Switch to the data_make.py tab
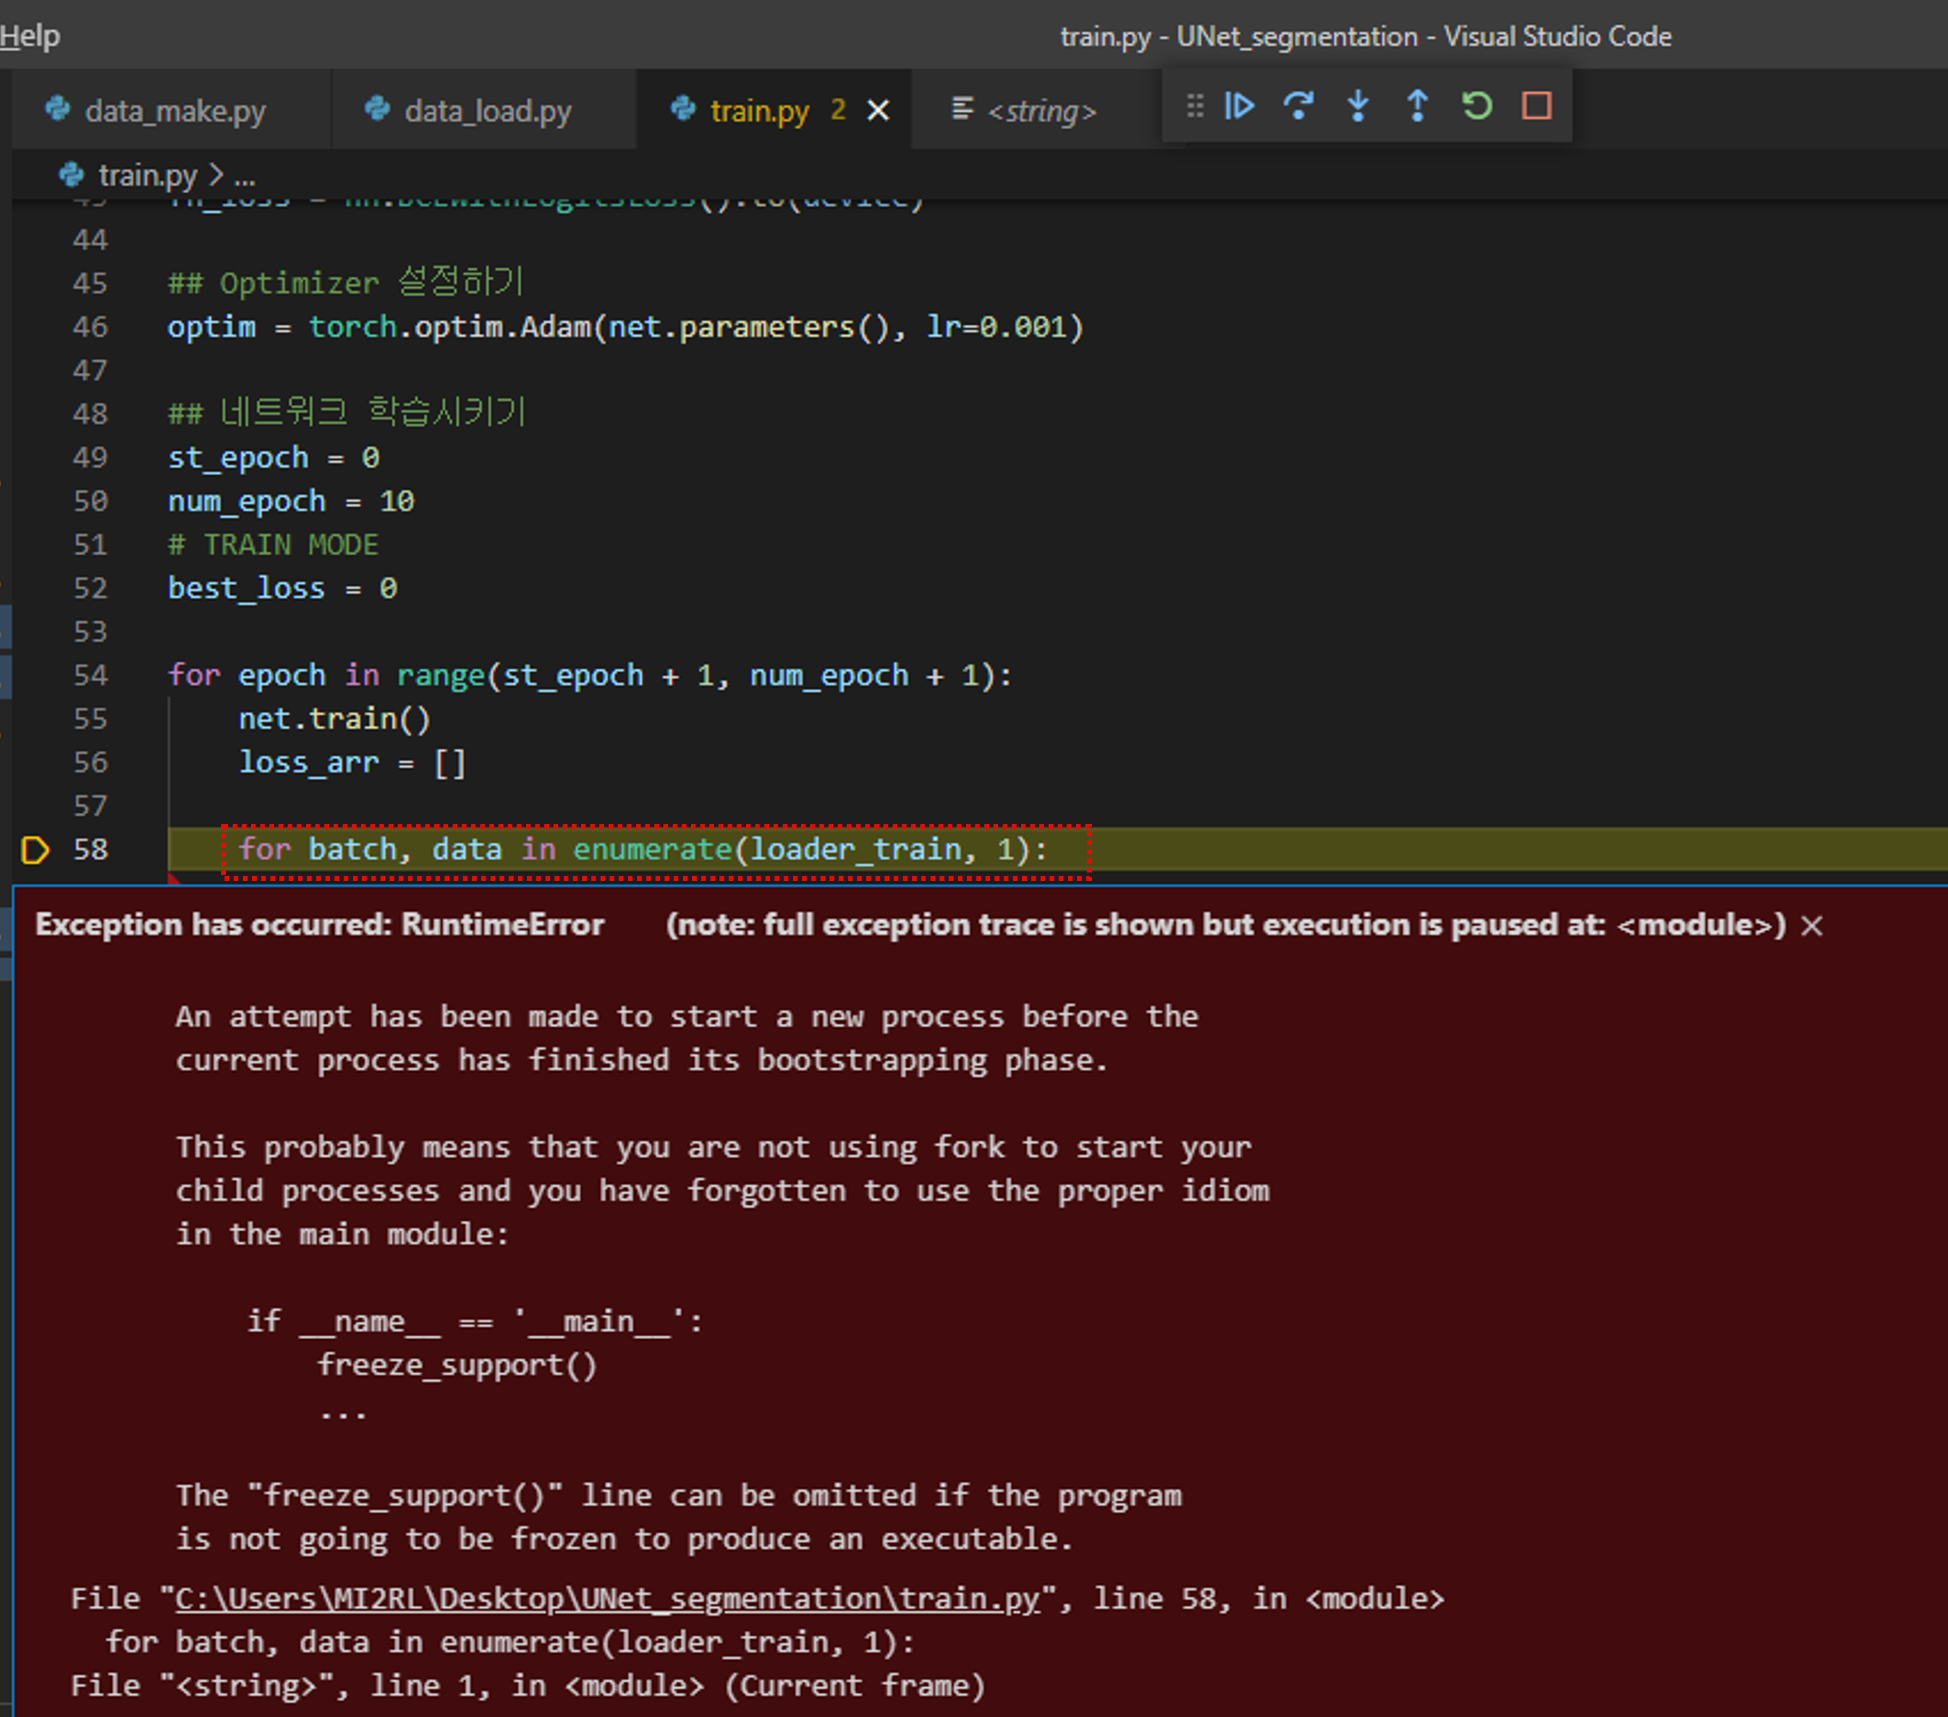Viewport: 1948px width, 1717px height. (174, 110)
